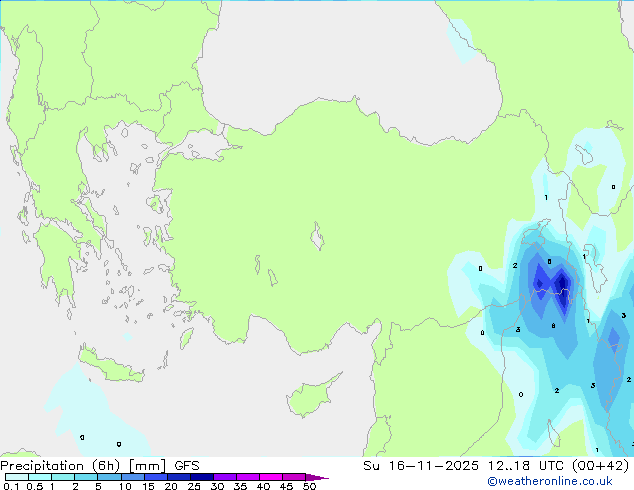Click the '30' legend scale label

(217, 486)
